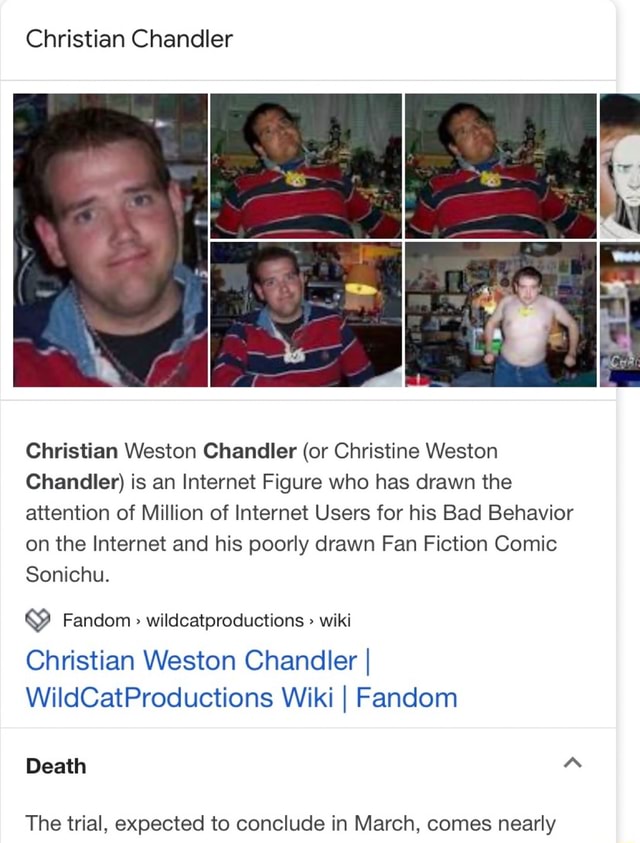Click the Sonichu description snippet paragraph
The height and width of the screenshot is (843, 640).
(299, 512)
